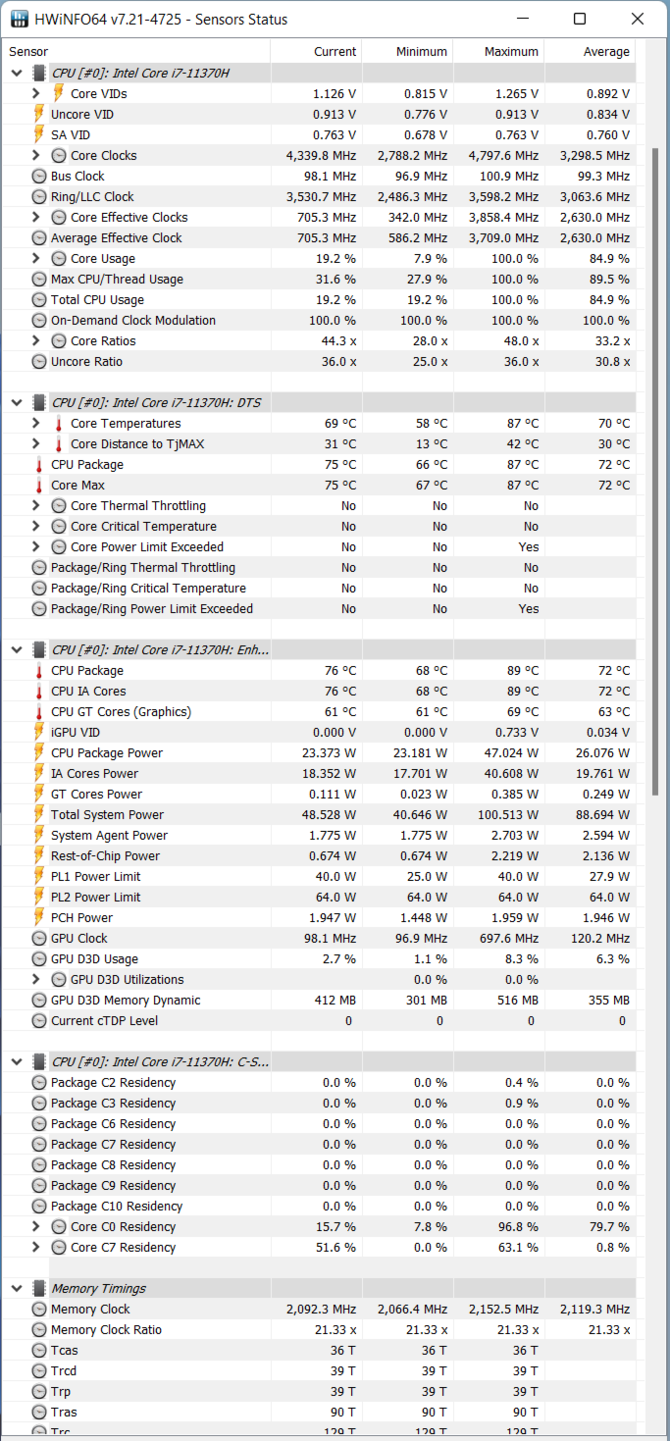Select the Package C10 Residency row label
Screen dimensions: 670x1441
pos(117,1206)
